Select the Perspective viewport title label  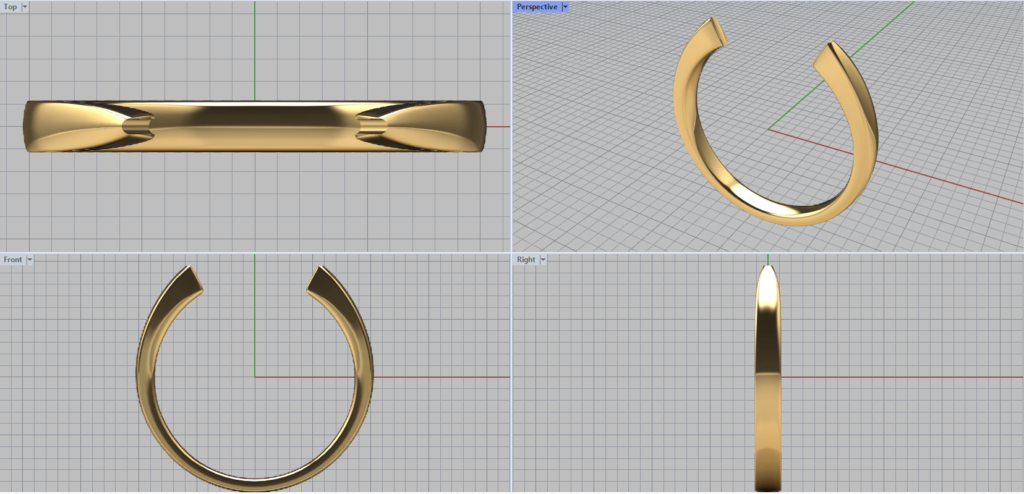[x=537, y=7]
